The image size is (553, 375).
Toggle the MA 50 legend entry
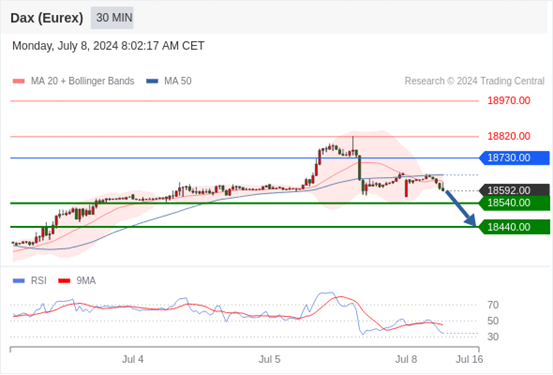click(x=169, y=81)
